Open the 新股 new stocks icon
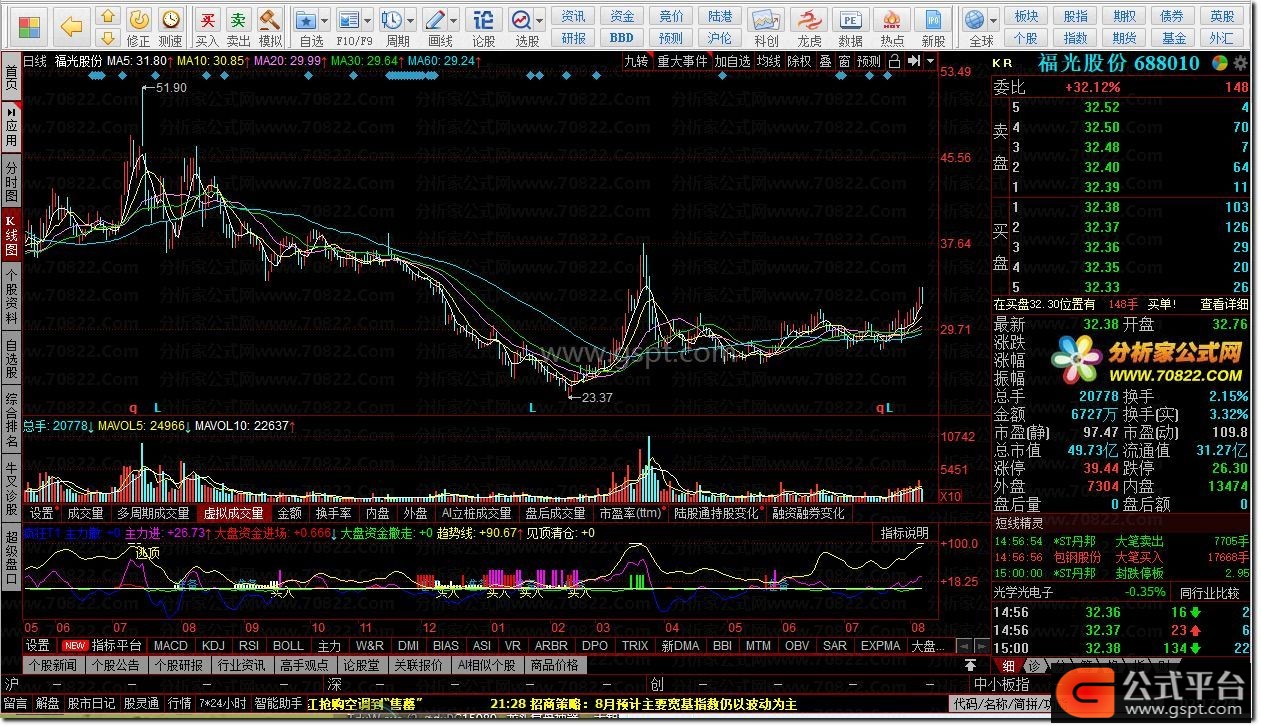This screenshot has width=1261, height=726. [x=934, y=27]
